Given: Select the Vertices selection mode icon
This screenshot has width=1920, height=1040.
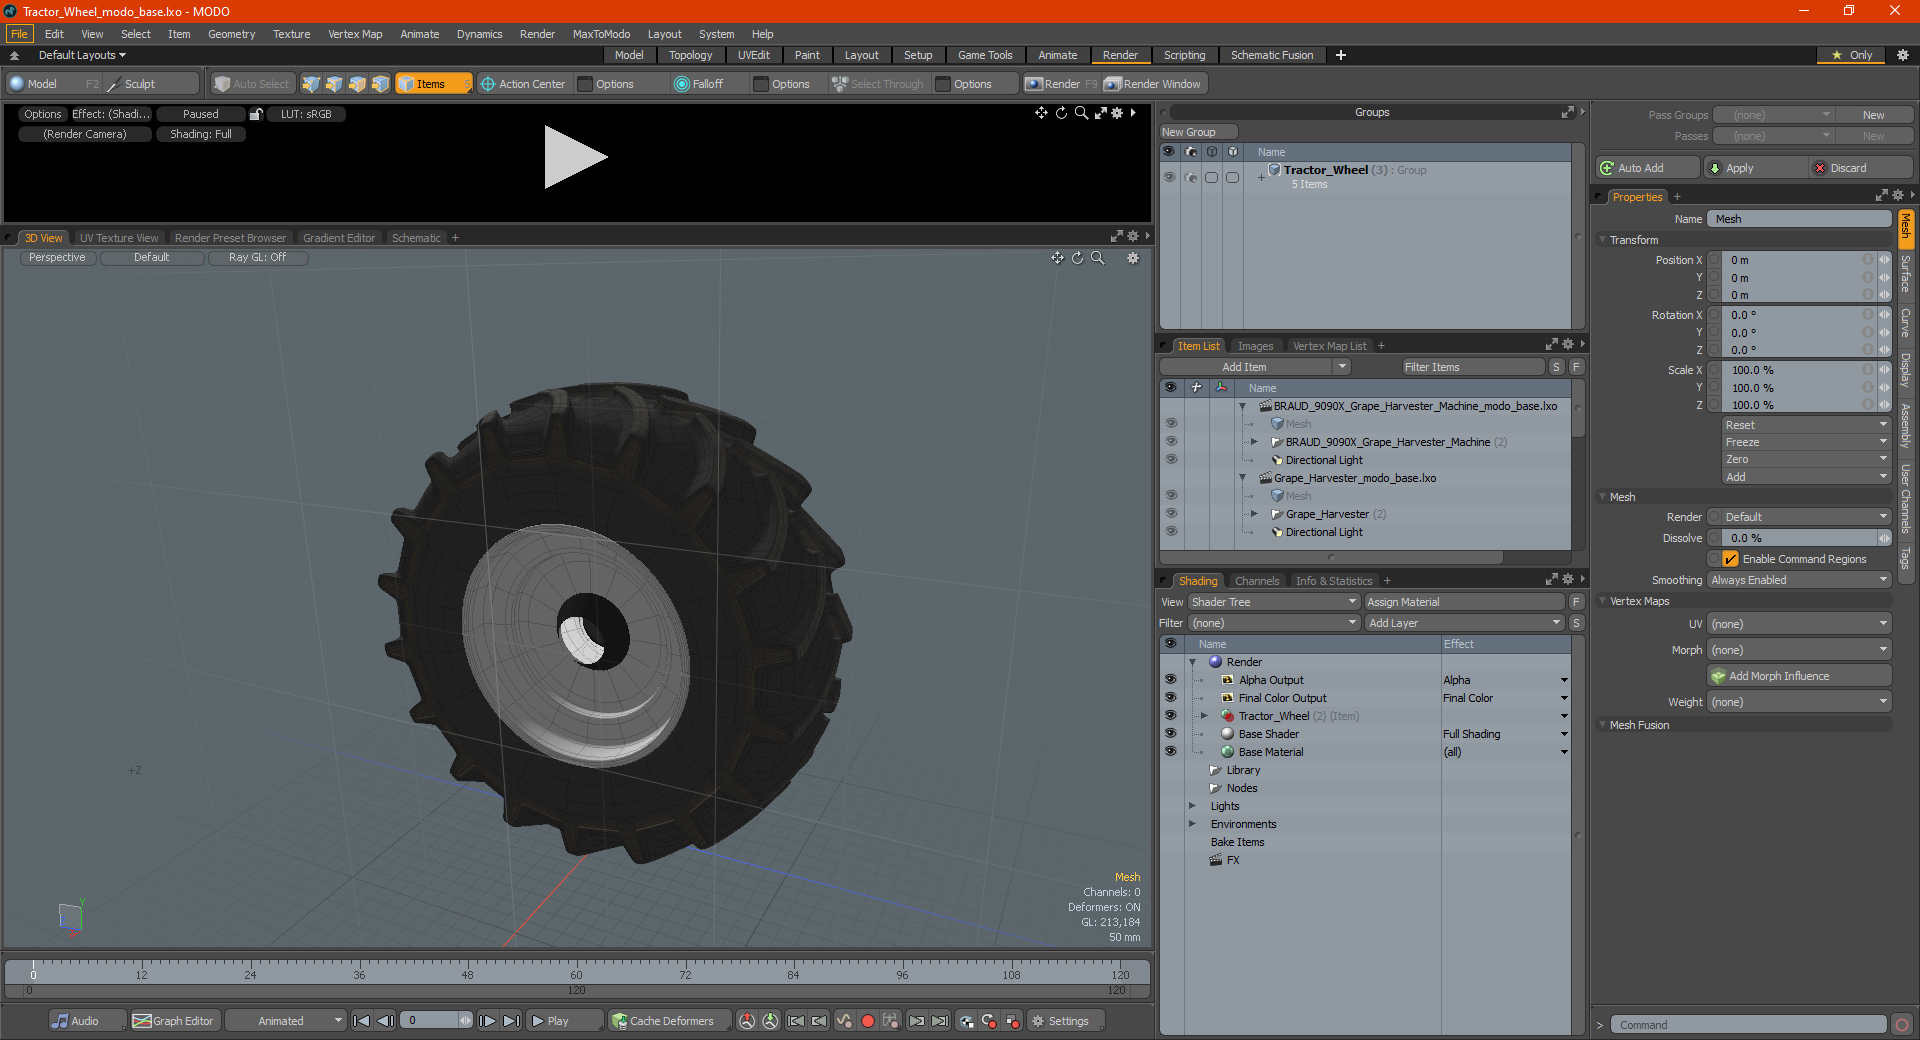Looking at the screenshot, I should (311, 84).
